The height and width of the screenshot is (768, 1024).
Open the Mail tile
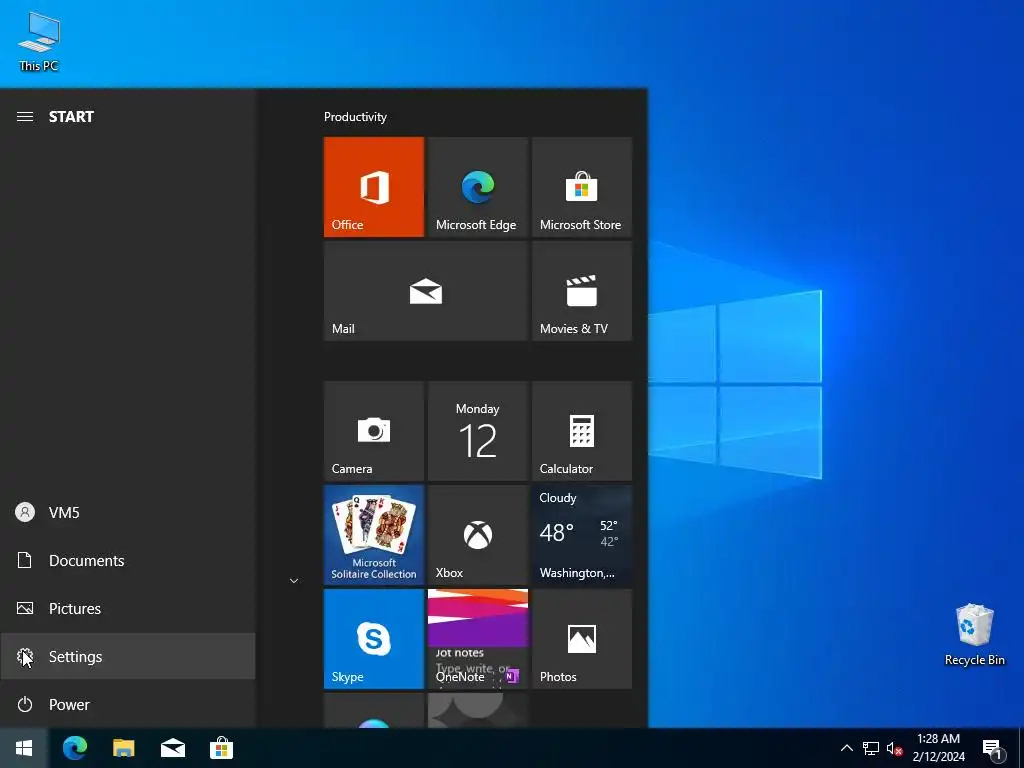[426, 291]
